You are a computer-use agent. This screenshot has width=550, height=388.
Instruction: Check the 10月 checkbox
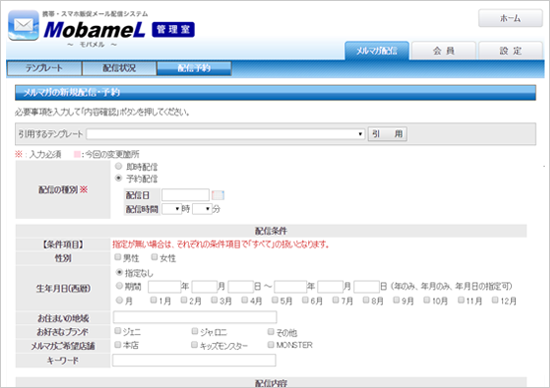point(427,300)
